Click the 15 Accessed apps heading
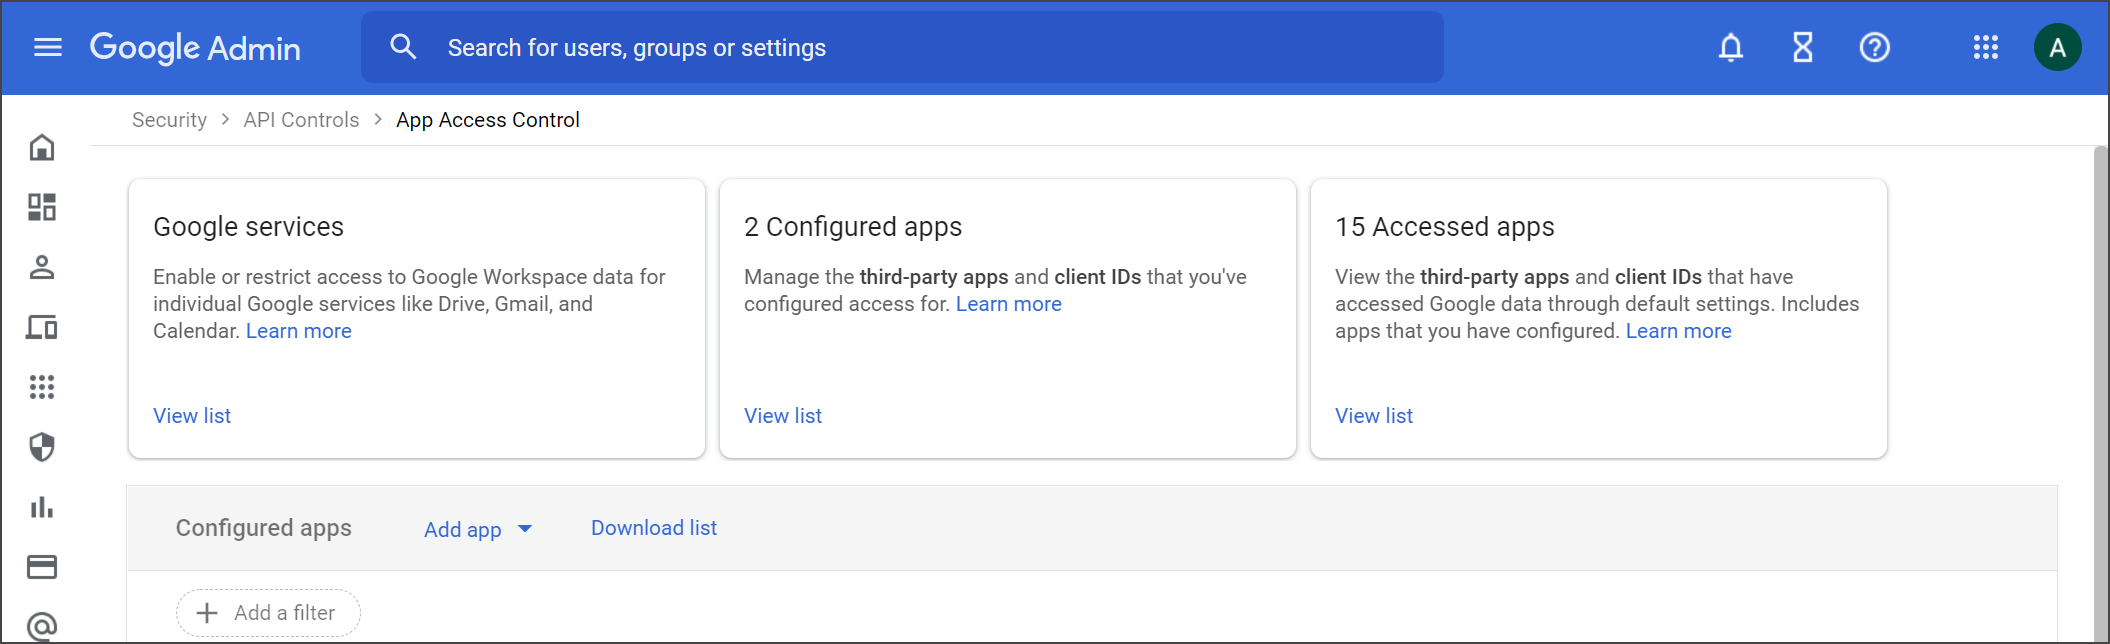 (x=1445, y=227)
